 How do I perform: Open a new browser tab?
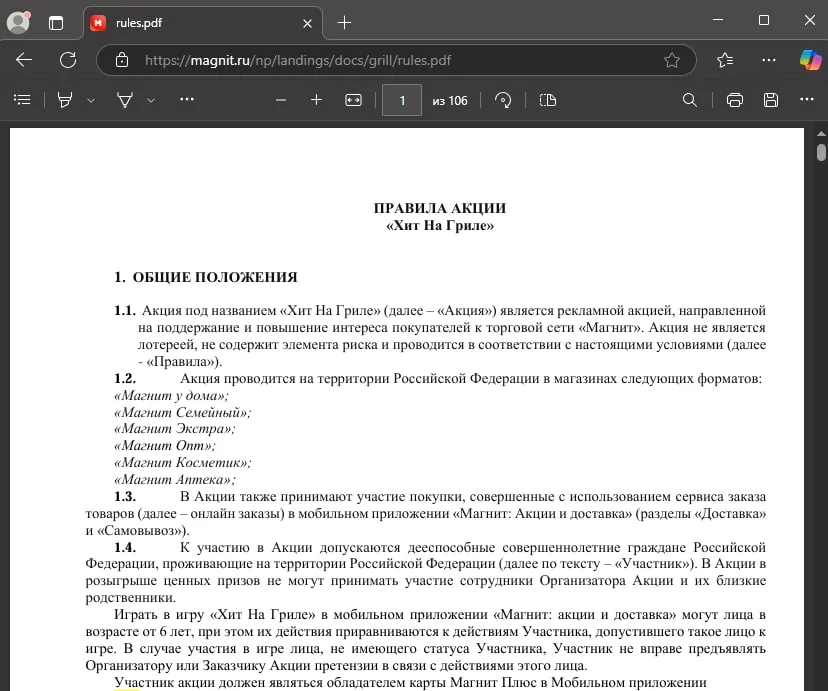coord(344,23)
